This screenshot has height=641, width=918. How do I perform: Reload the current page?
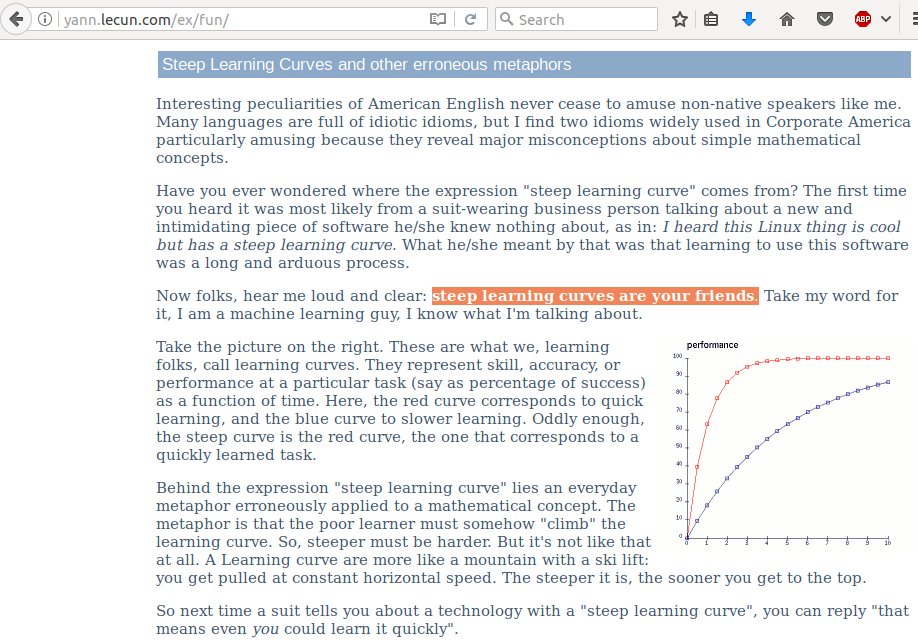470,19
